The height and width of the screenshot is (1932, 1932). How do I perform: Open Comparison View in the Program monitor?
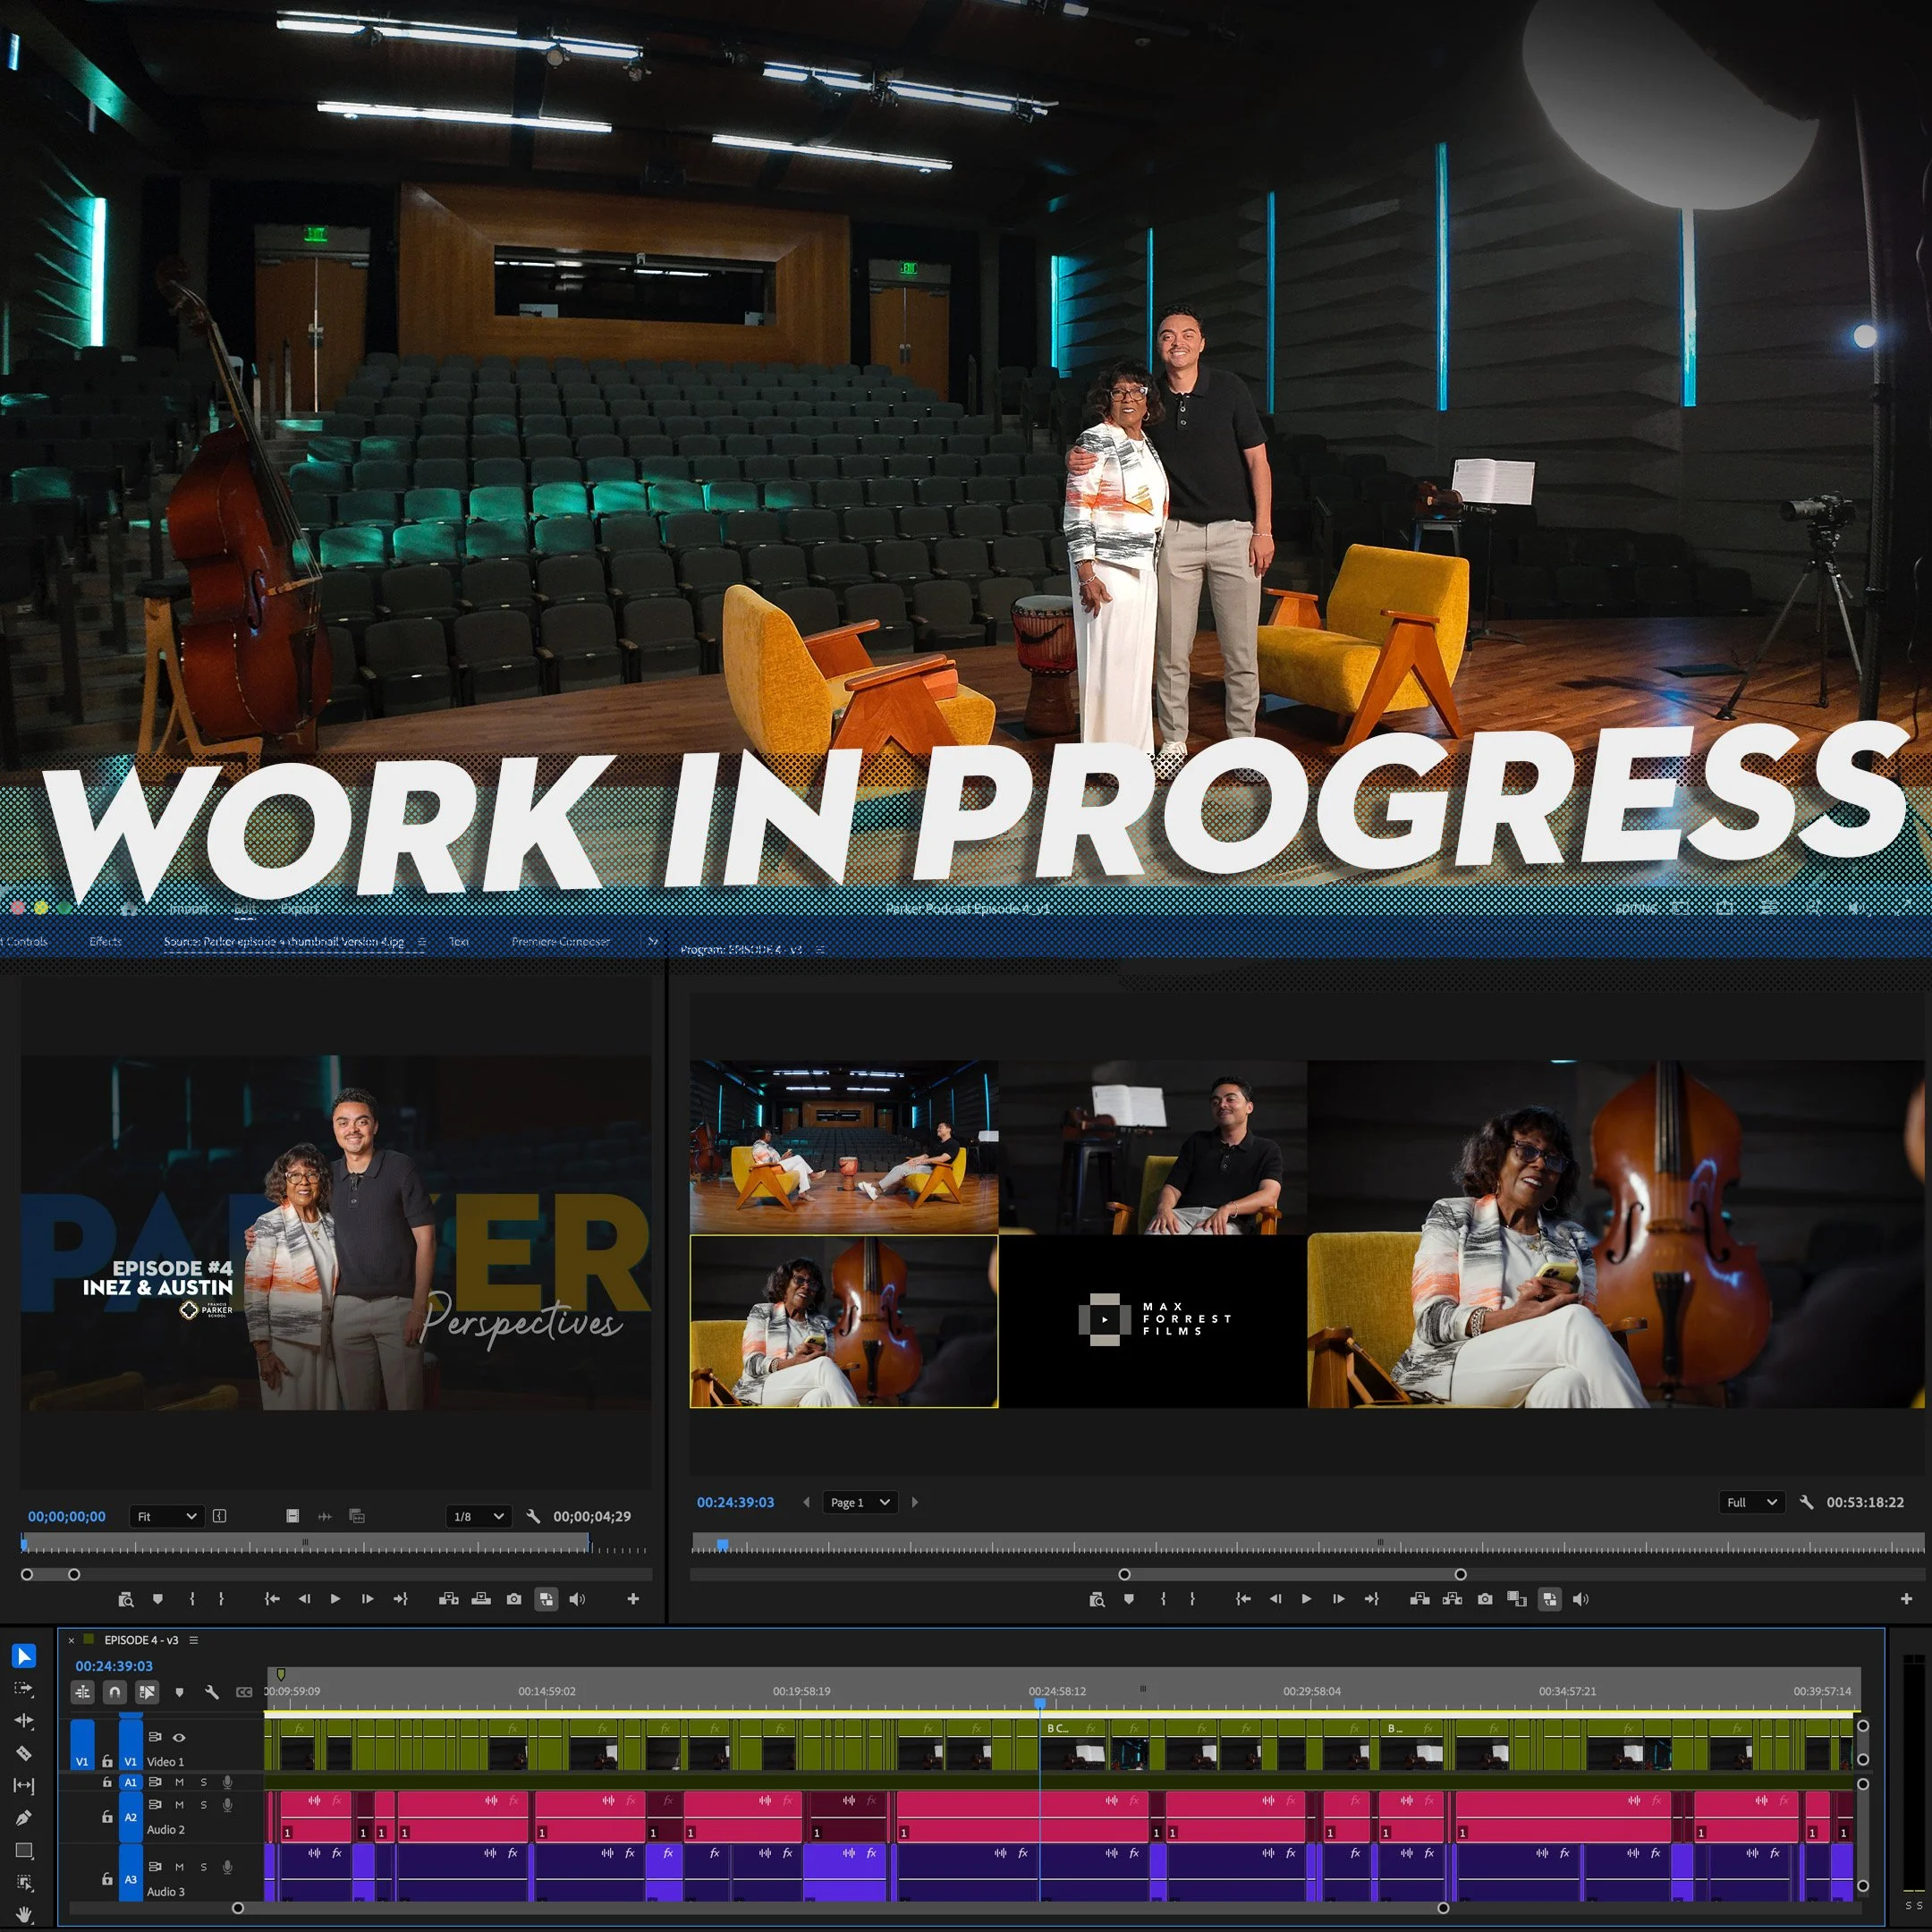(1517, 1599)
